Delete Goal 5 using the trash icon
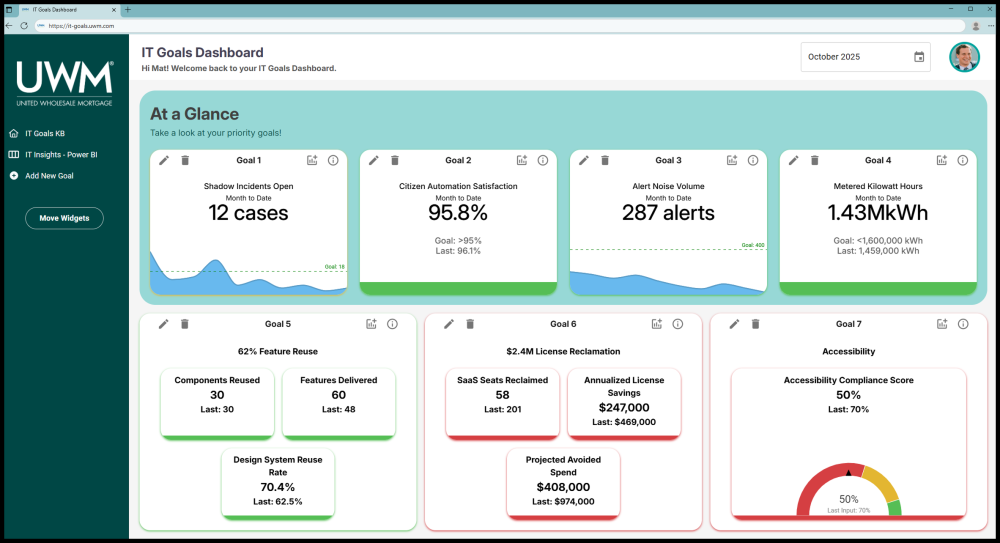The height and width of the screenshot is (543, 1000). [x=184, y=324]
